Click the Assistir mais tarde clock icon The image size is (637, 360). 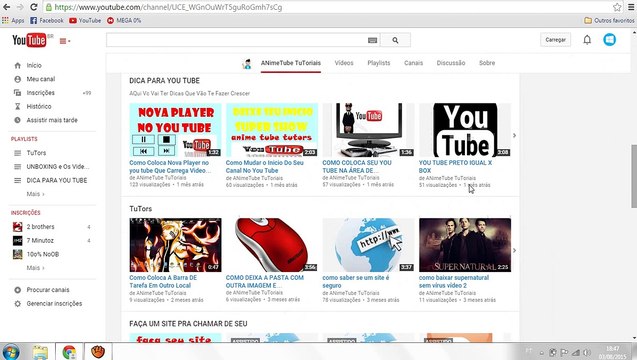(x=17, y=120)
